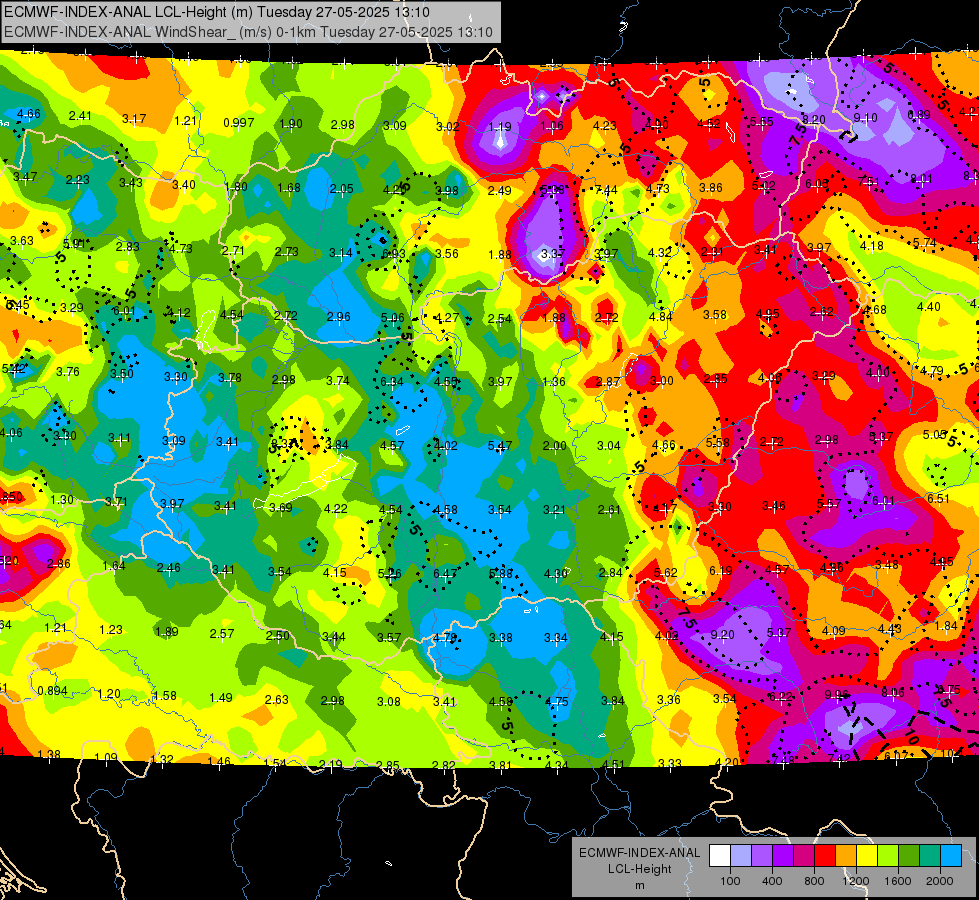979x900 pixels.
Task: Click the ECMWF-INDEX-ANAL label in the legend box
Action: point(639,853)
